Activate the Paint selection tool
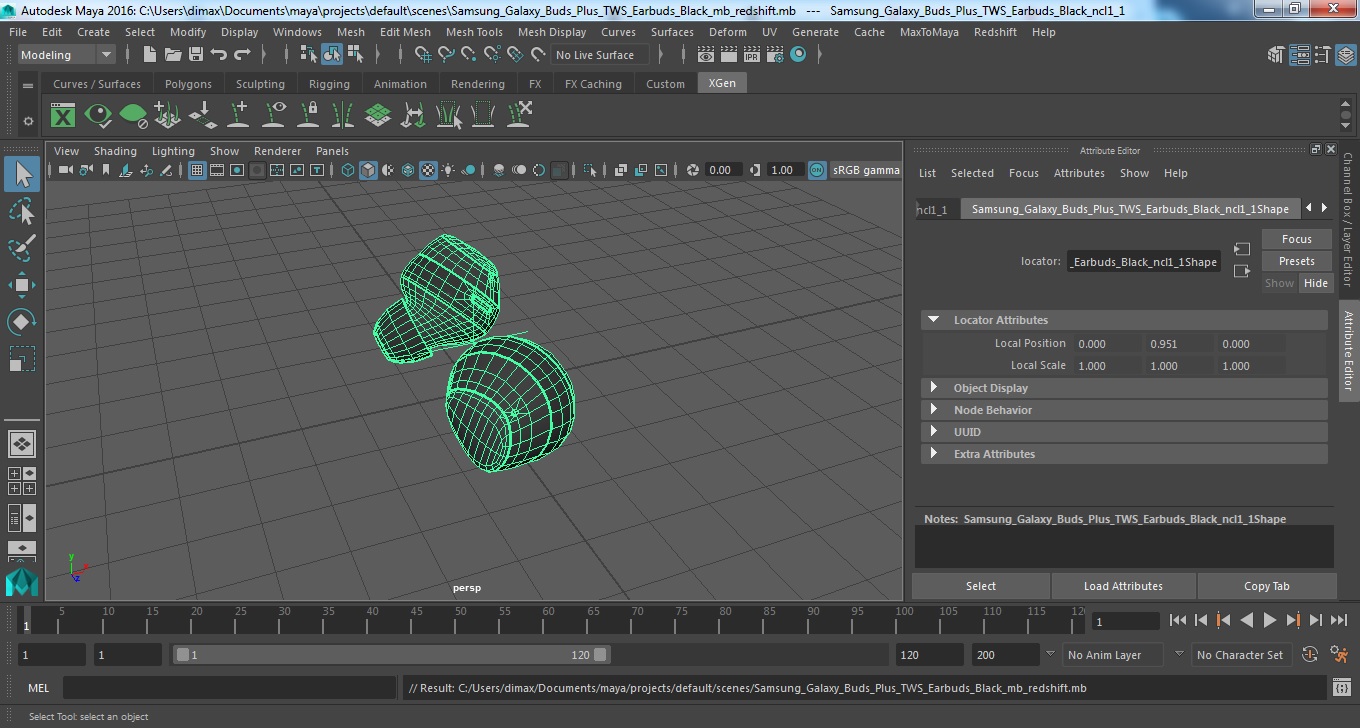The image size is (1360, 728). coord(22,248)
